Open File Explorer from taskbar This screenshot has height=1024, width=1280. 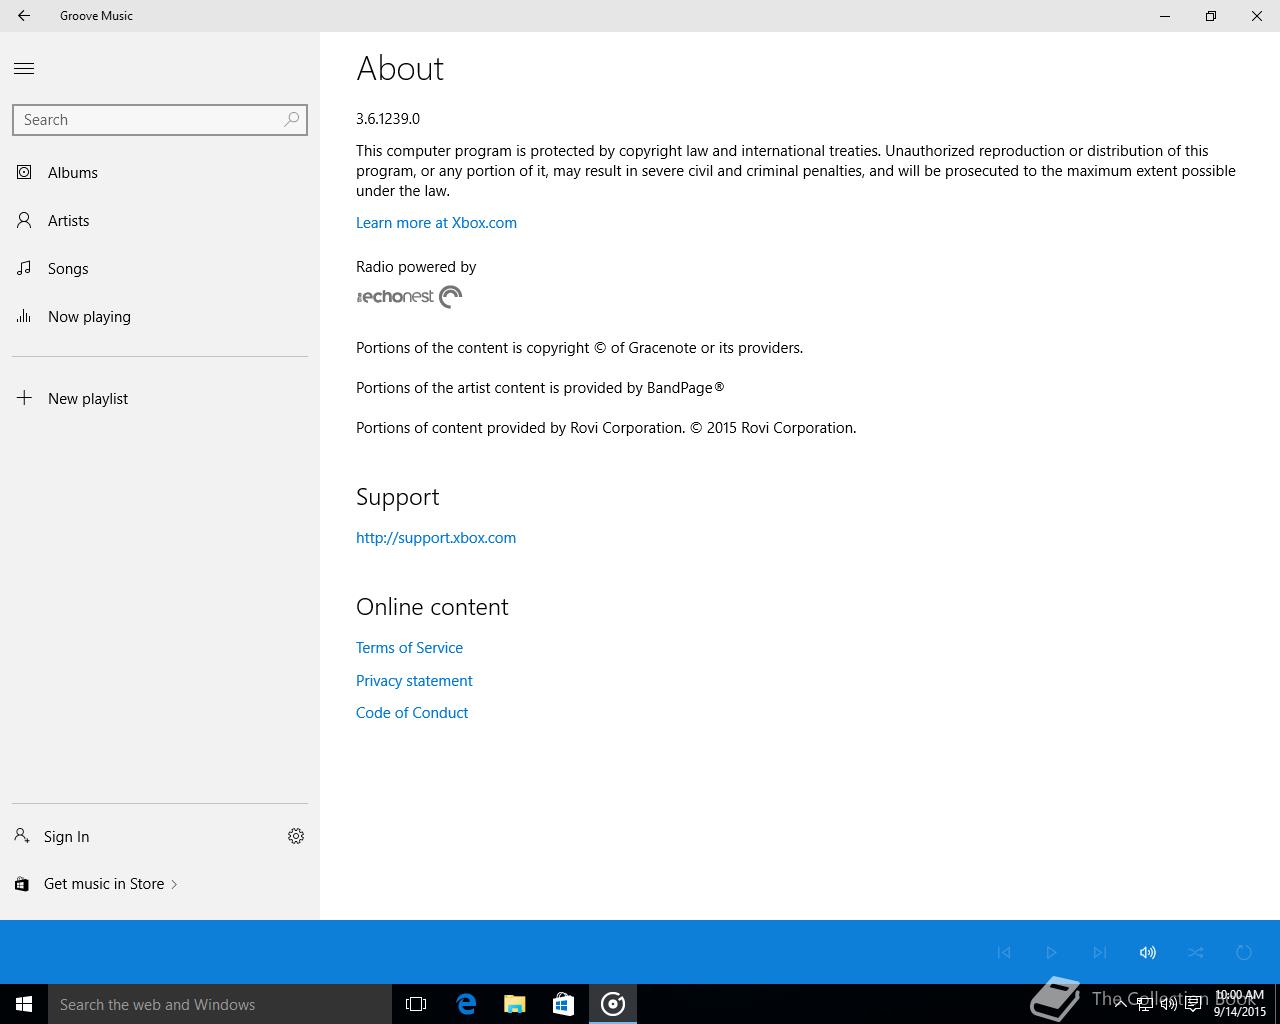[x=515, y=1004]
